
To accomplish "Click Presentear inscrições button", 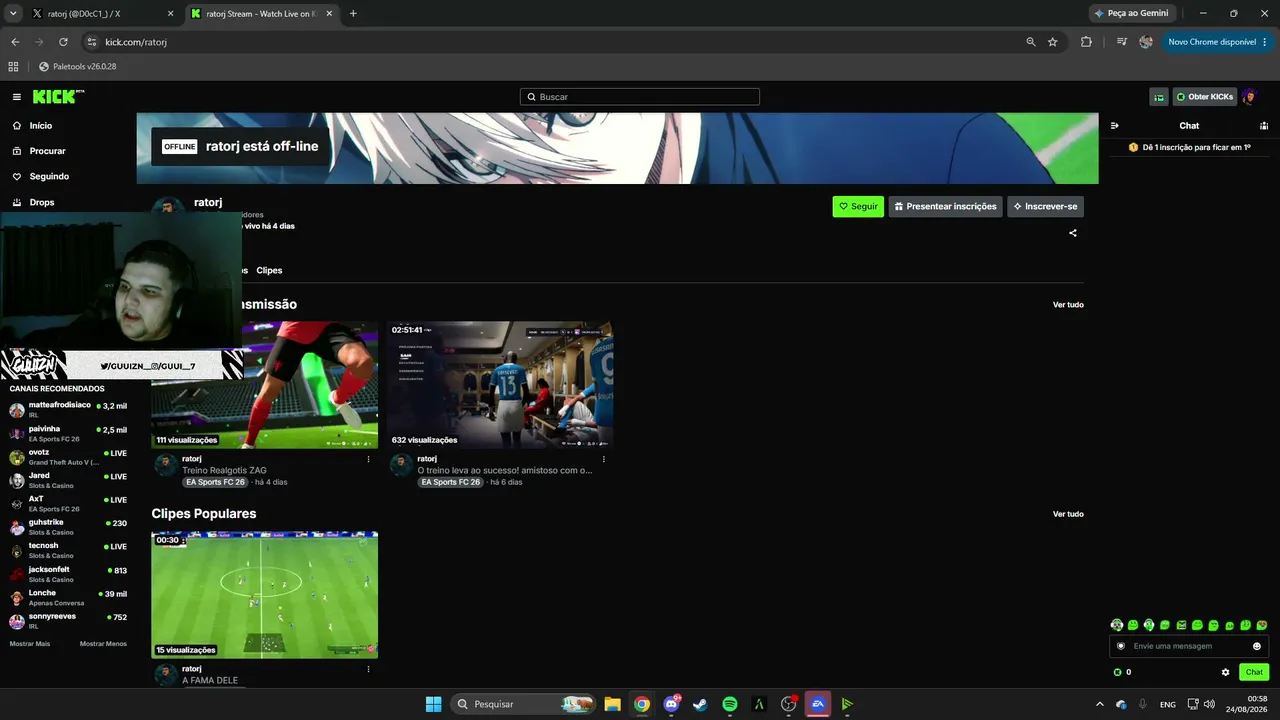I will pyautogui.click(x=946, y=207).
